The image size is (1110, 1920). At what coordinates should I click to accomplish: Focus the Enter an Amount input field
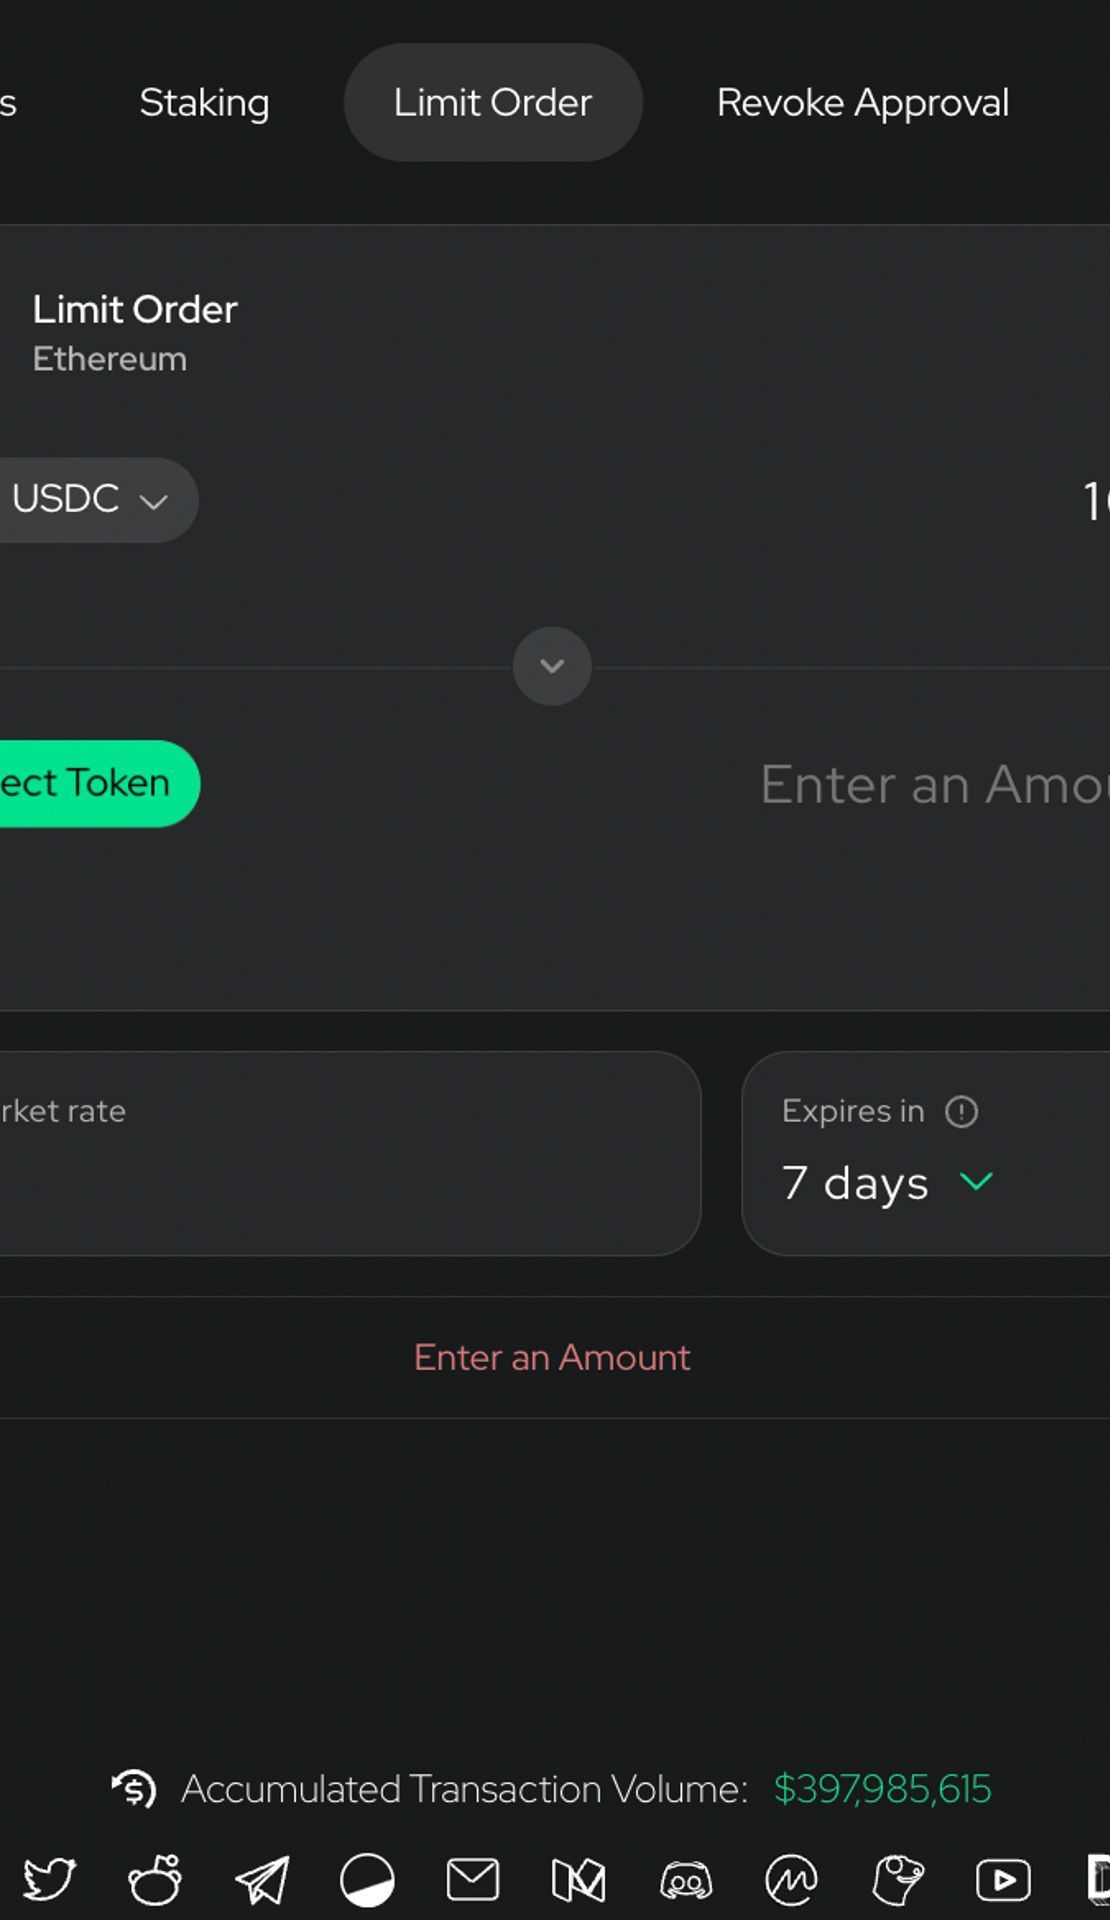(935, 784)
